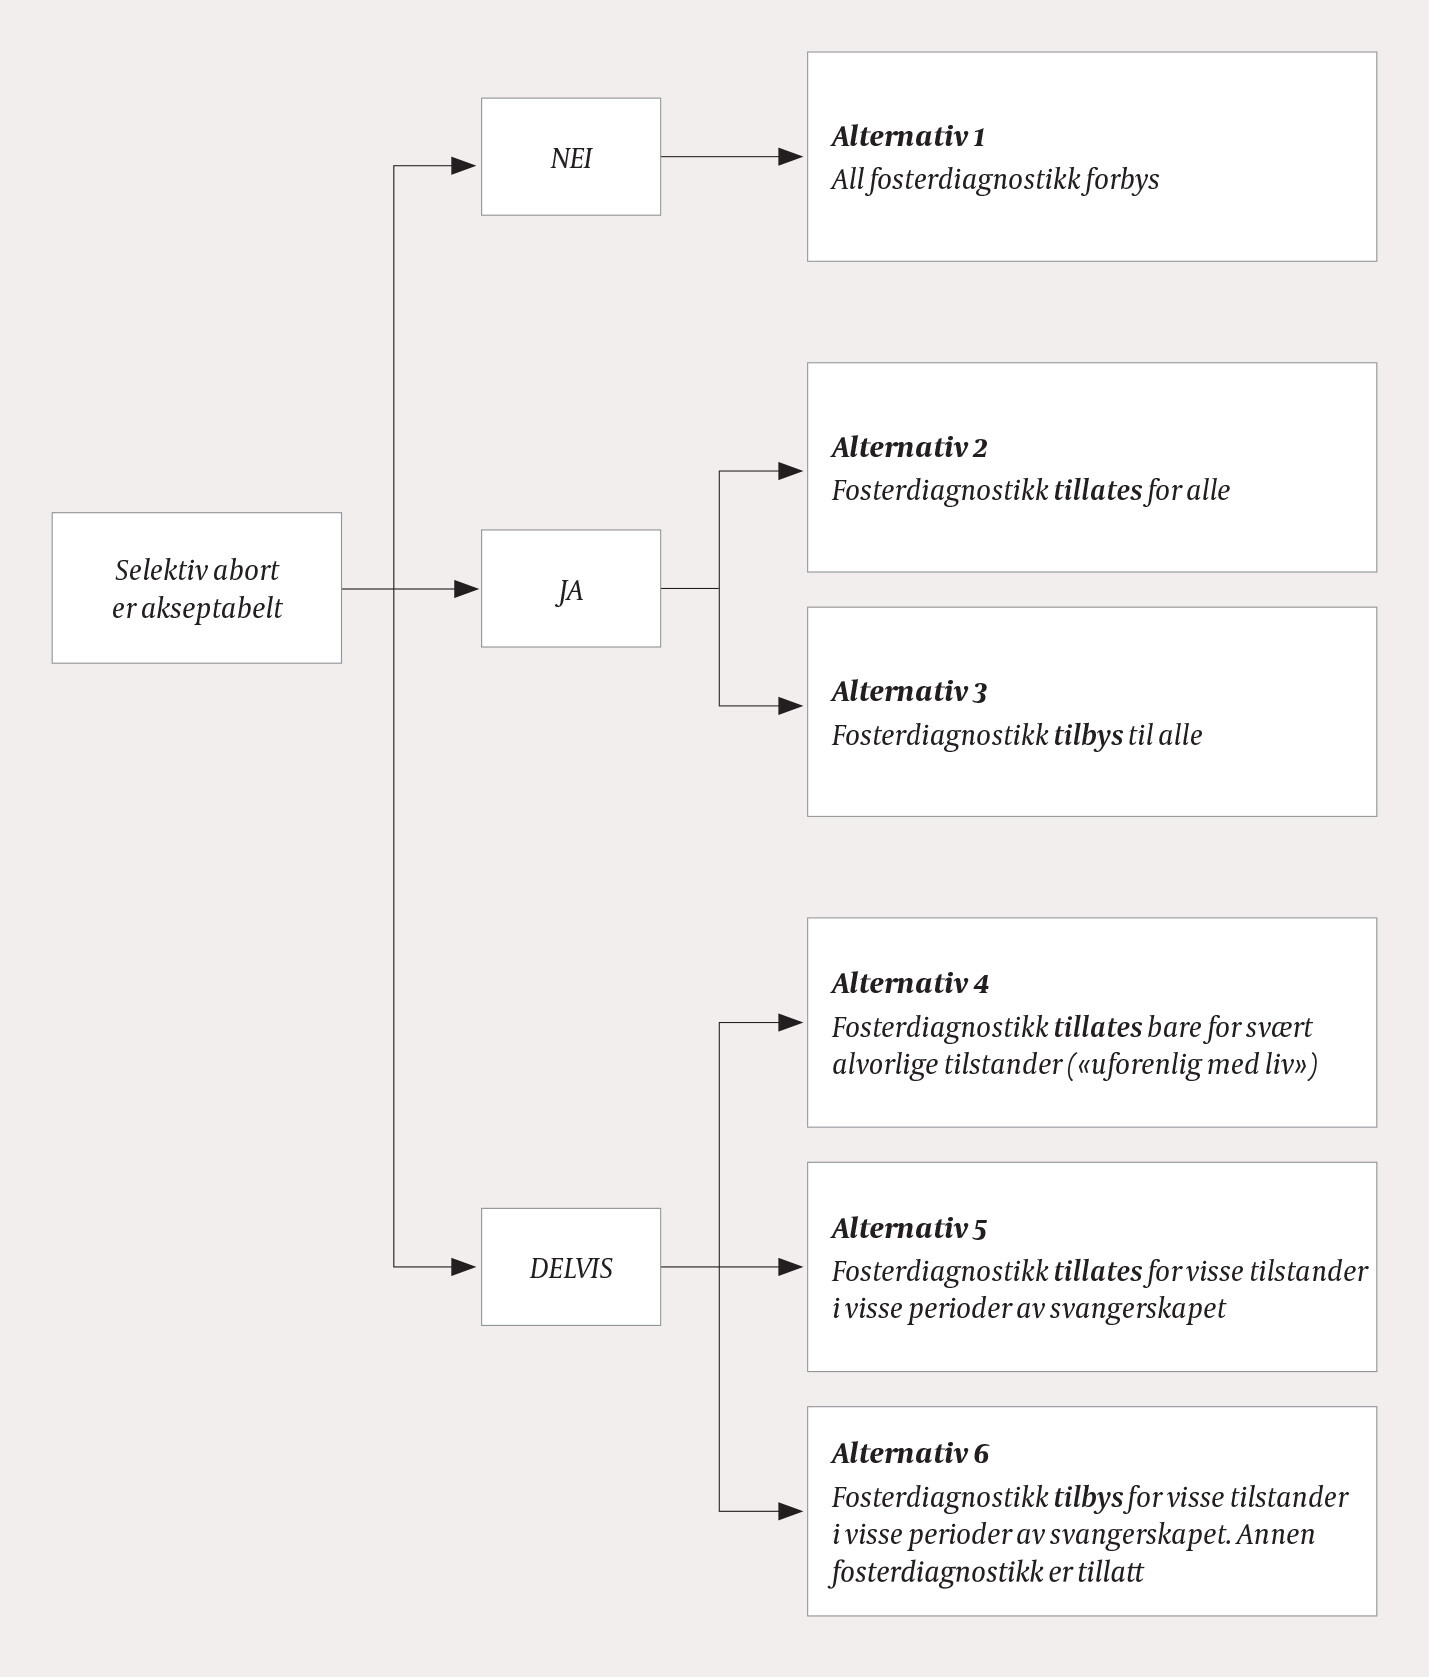1429x1677 pixels.
Task: Click the 'Selektiv abort er akseptabelt' box
Action: pyautogui.click(x=197, y=588)
